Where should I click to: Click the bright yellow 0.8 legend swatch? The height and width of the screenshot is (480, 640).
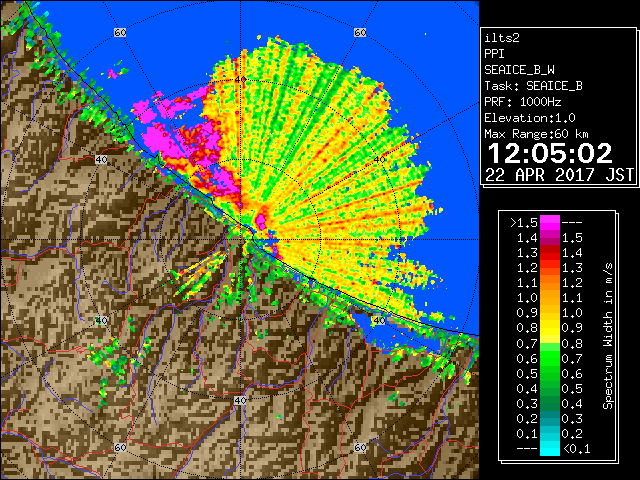[549, 328]
